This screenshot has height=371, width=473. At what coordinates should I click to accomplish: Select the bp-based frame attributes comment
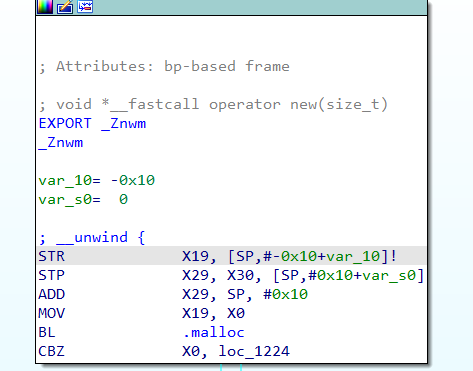pyautogui.click(x=164, y=66)
